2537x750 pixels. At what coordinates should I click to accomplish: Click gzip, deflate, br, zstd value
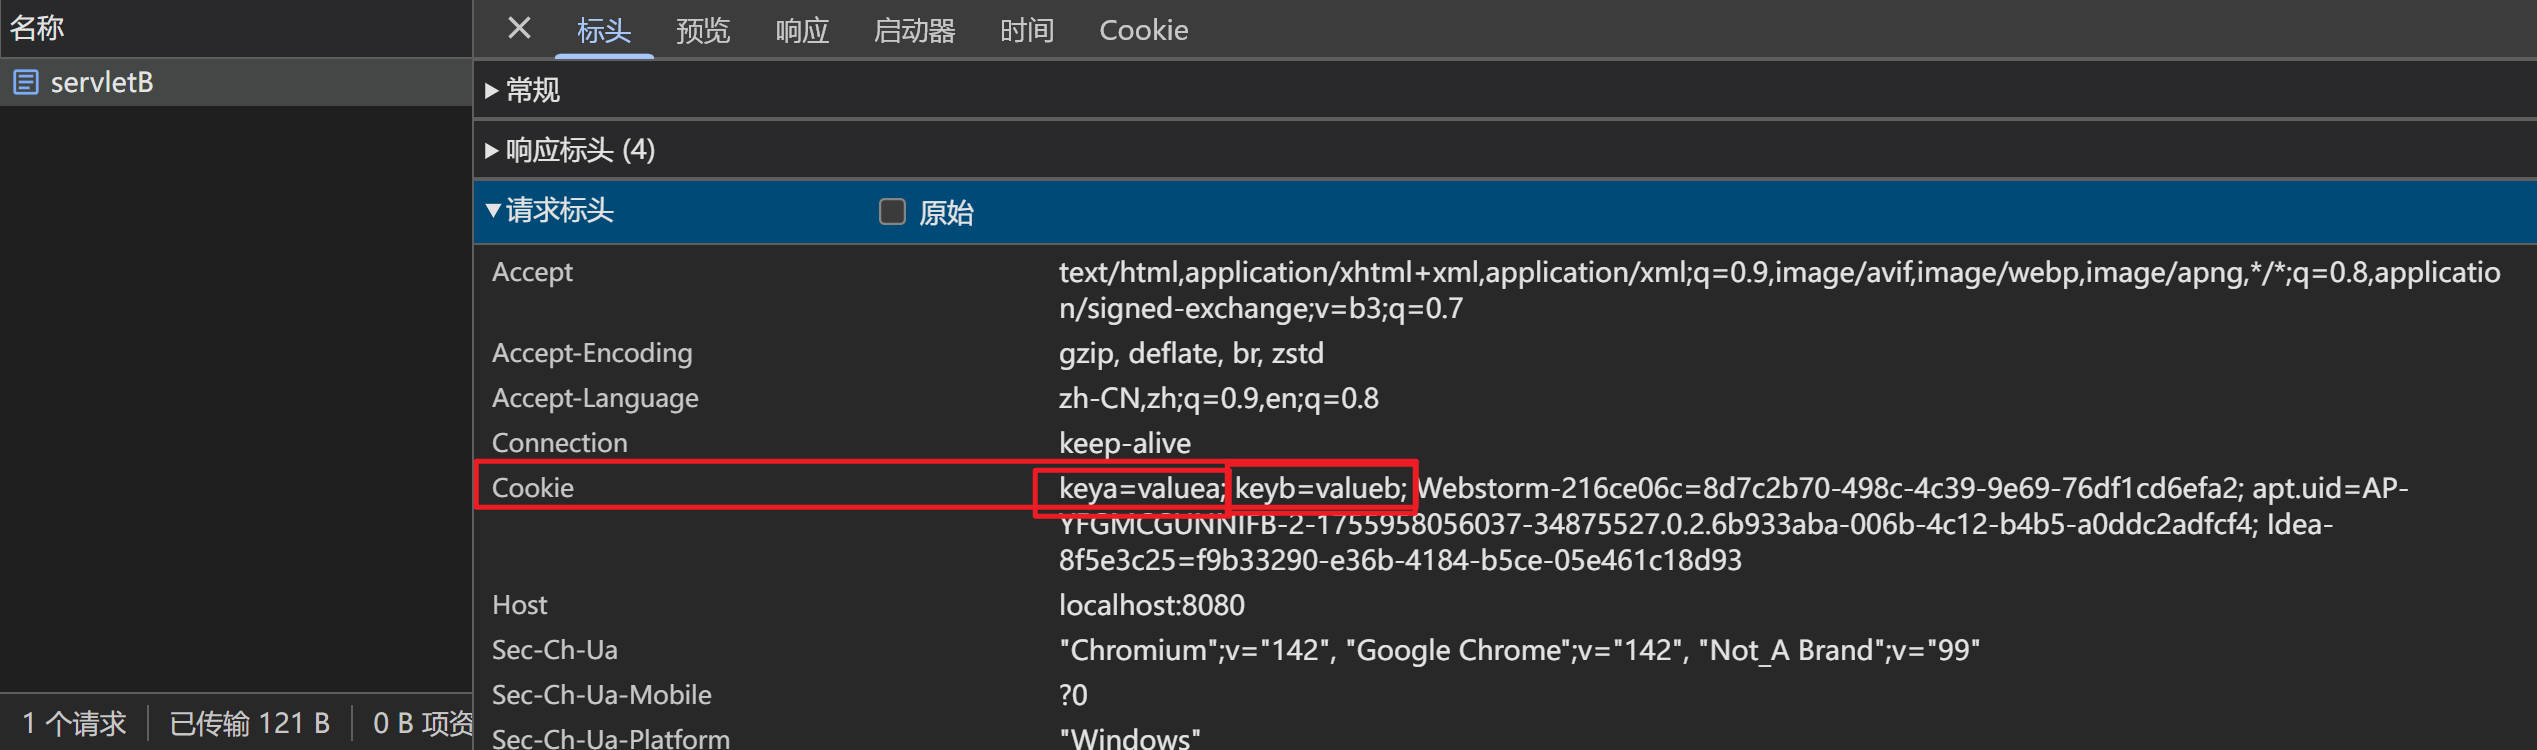tap(1191, 353)
